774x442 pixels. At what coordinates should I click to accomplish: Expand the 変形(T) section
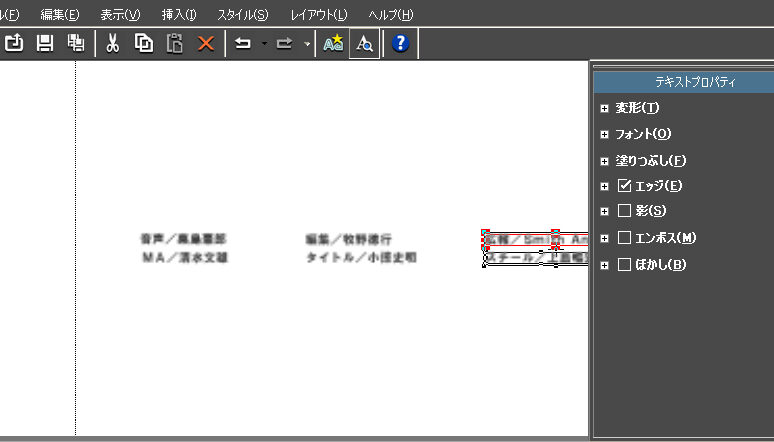tap(604, 108)
